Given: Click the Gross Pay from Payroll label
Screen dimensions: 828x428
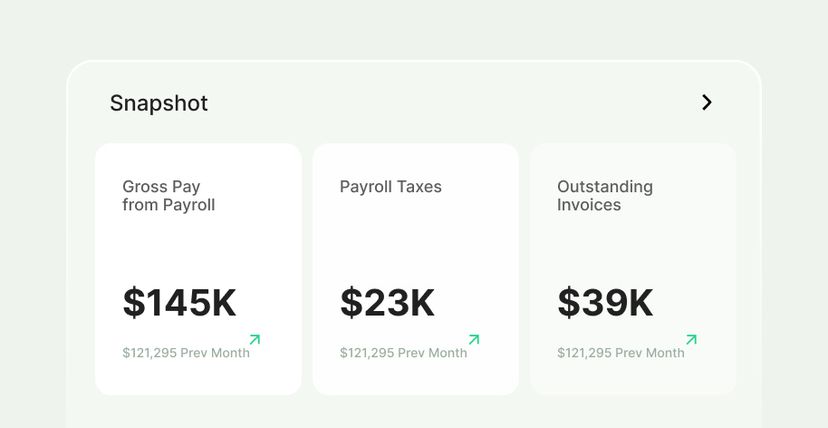Looking at the screenshot, I should (x=168, y=196).
